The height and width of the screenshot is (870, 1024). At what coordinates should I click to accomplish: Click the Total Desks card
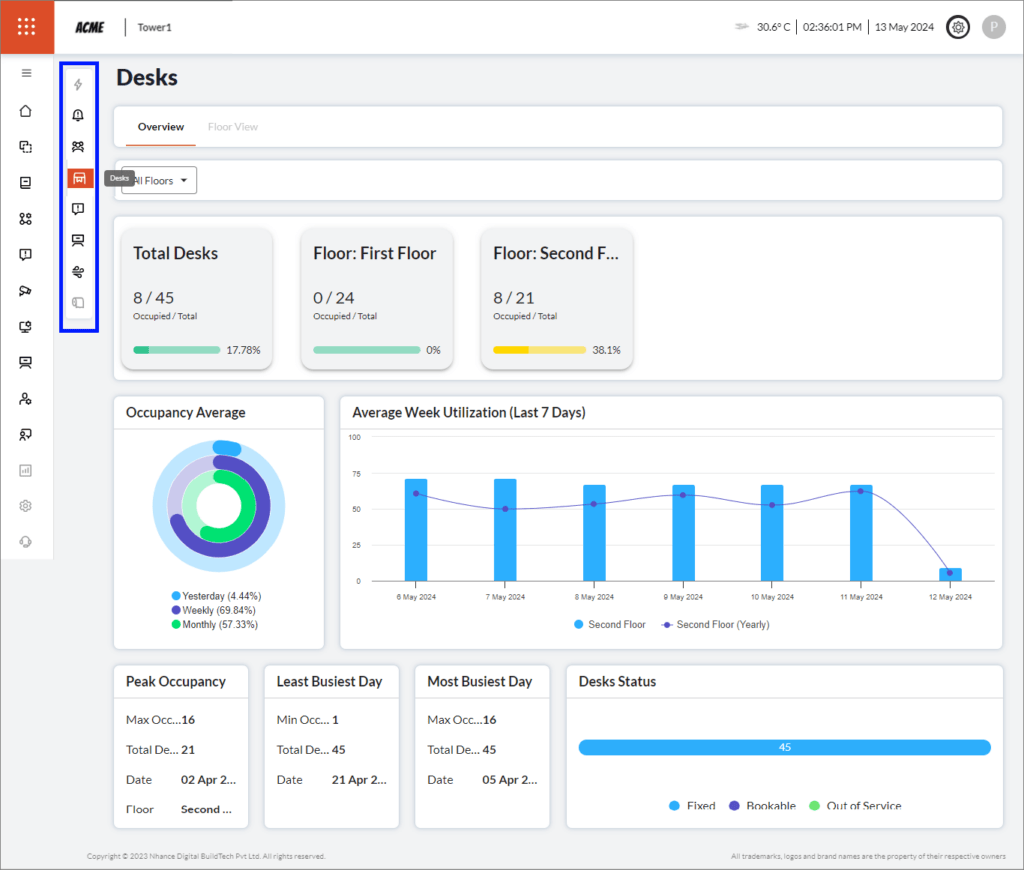click(x=196, y=298)
